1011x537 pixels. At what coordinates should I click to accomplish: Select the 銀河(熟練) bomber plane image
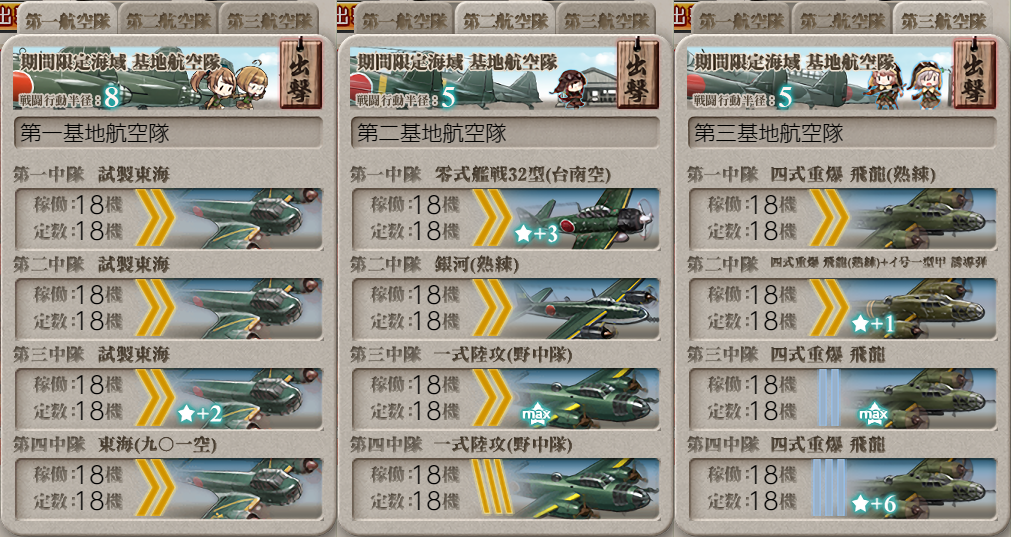587,309
